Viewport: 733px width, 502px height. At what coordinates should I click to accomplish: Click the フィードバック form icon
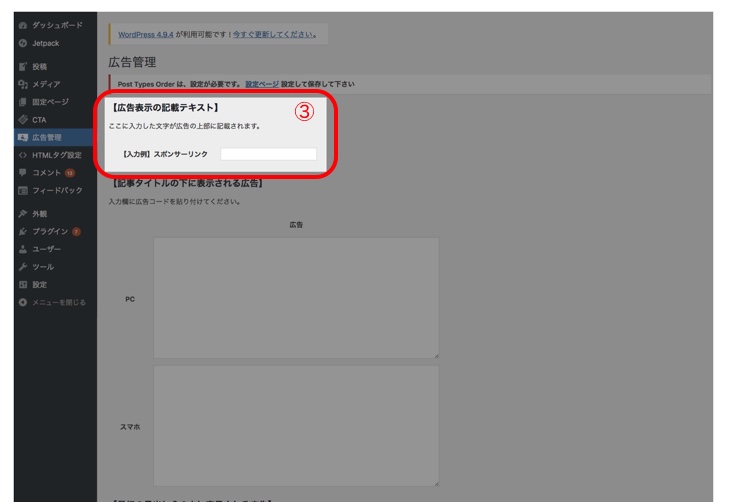23,190
